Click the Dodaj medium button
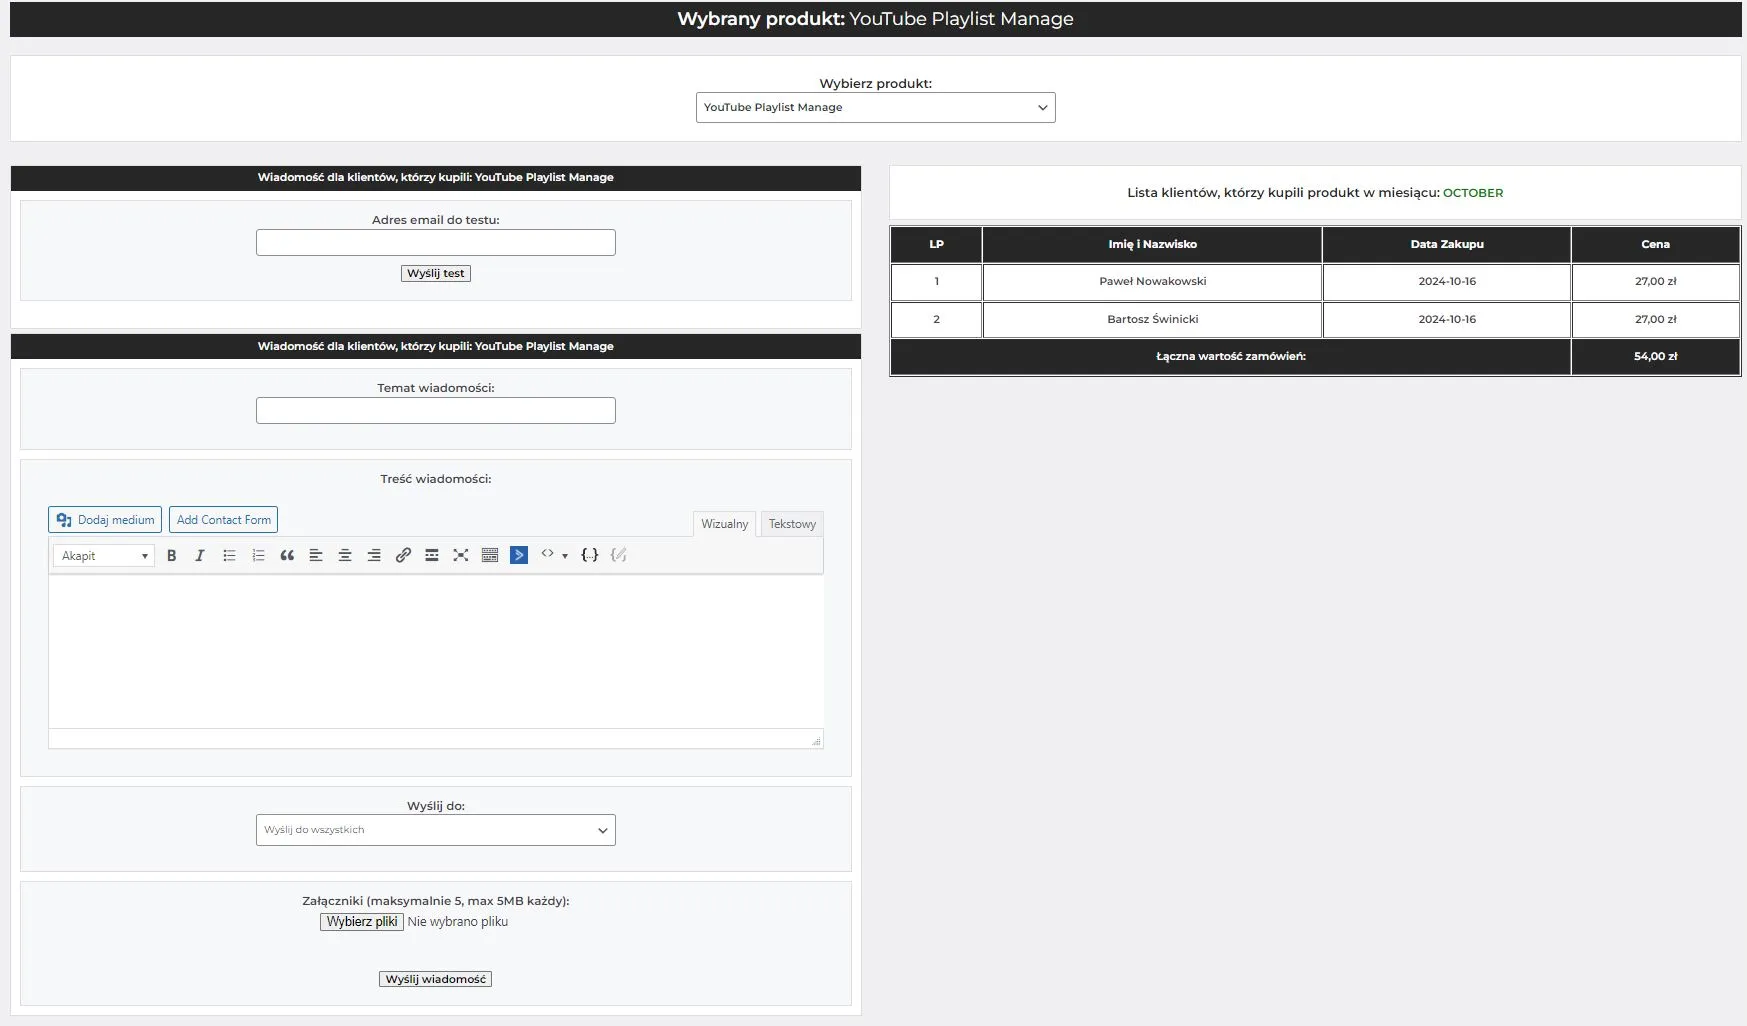1747x1026 pixels. [x=106, y=520]
